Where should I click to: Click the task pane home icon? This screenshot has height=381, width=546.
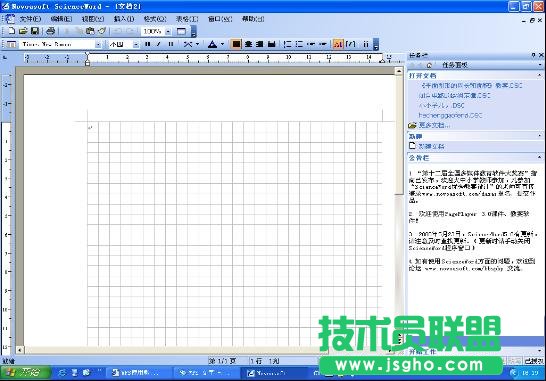(x=429, y=65)
